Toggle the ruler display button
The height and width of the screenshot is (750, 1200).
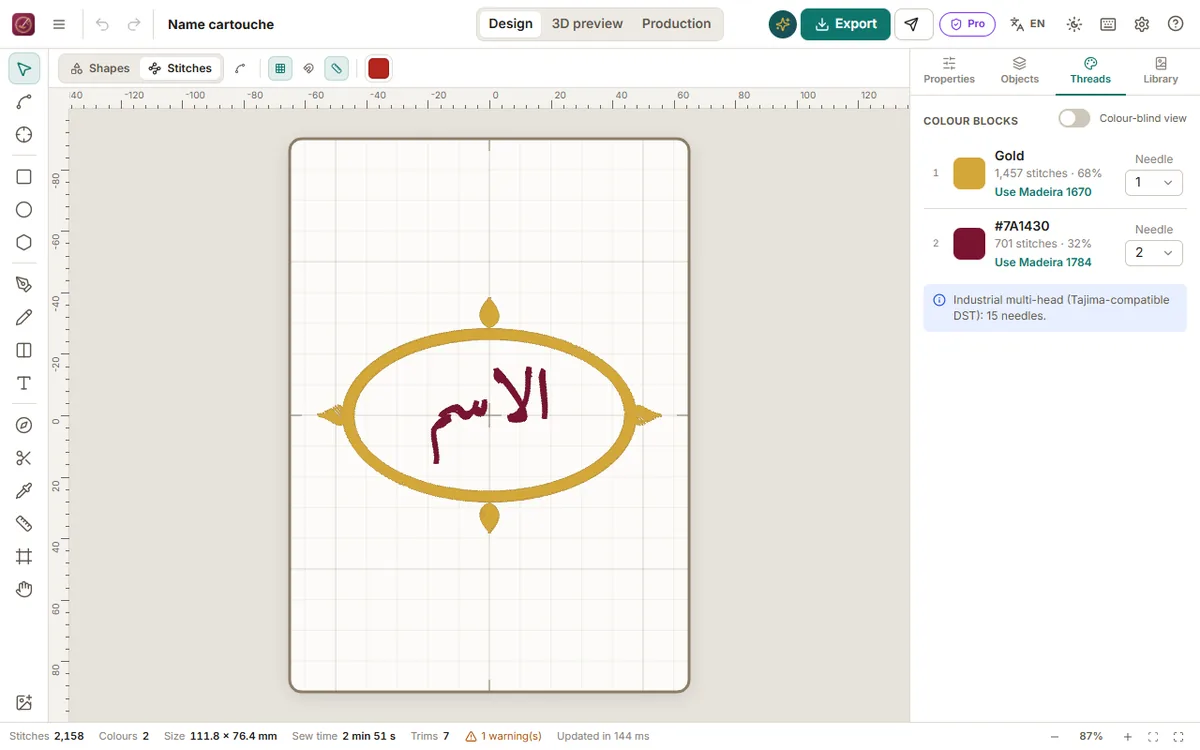336,68
